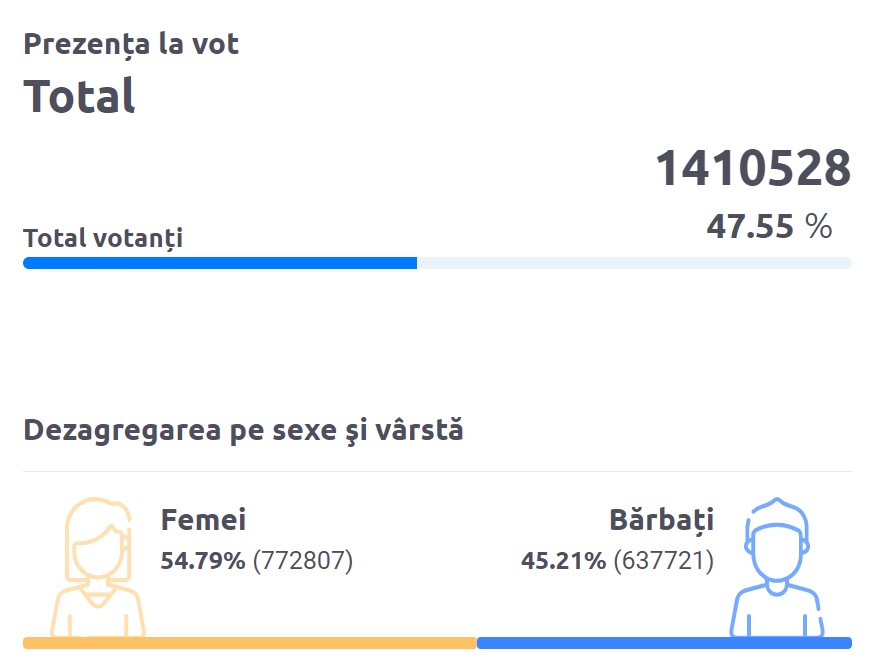Image resolution: width=874 pixels, height=666 pixels.
Task: Click the orange Femei share bar
Action: tap(250, 643)
